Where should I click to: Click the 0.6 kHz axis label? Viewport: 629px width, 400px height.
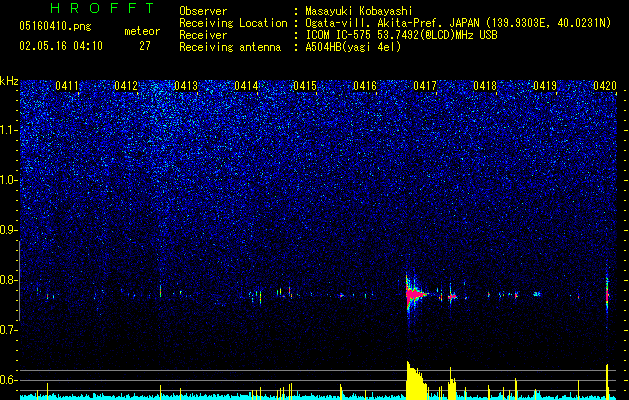coord(8,380)
